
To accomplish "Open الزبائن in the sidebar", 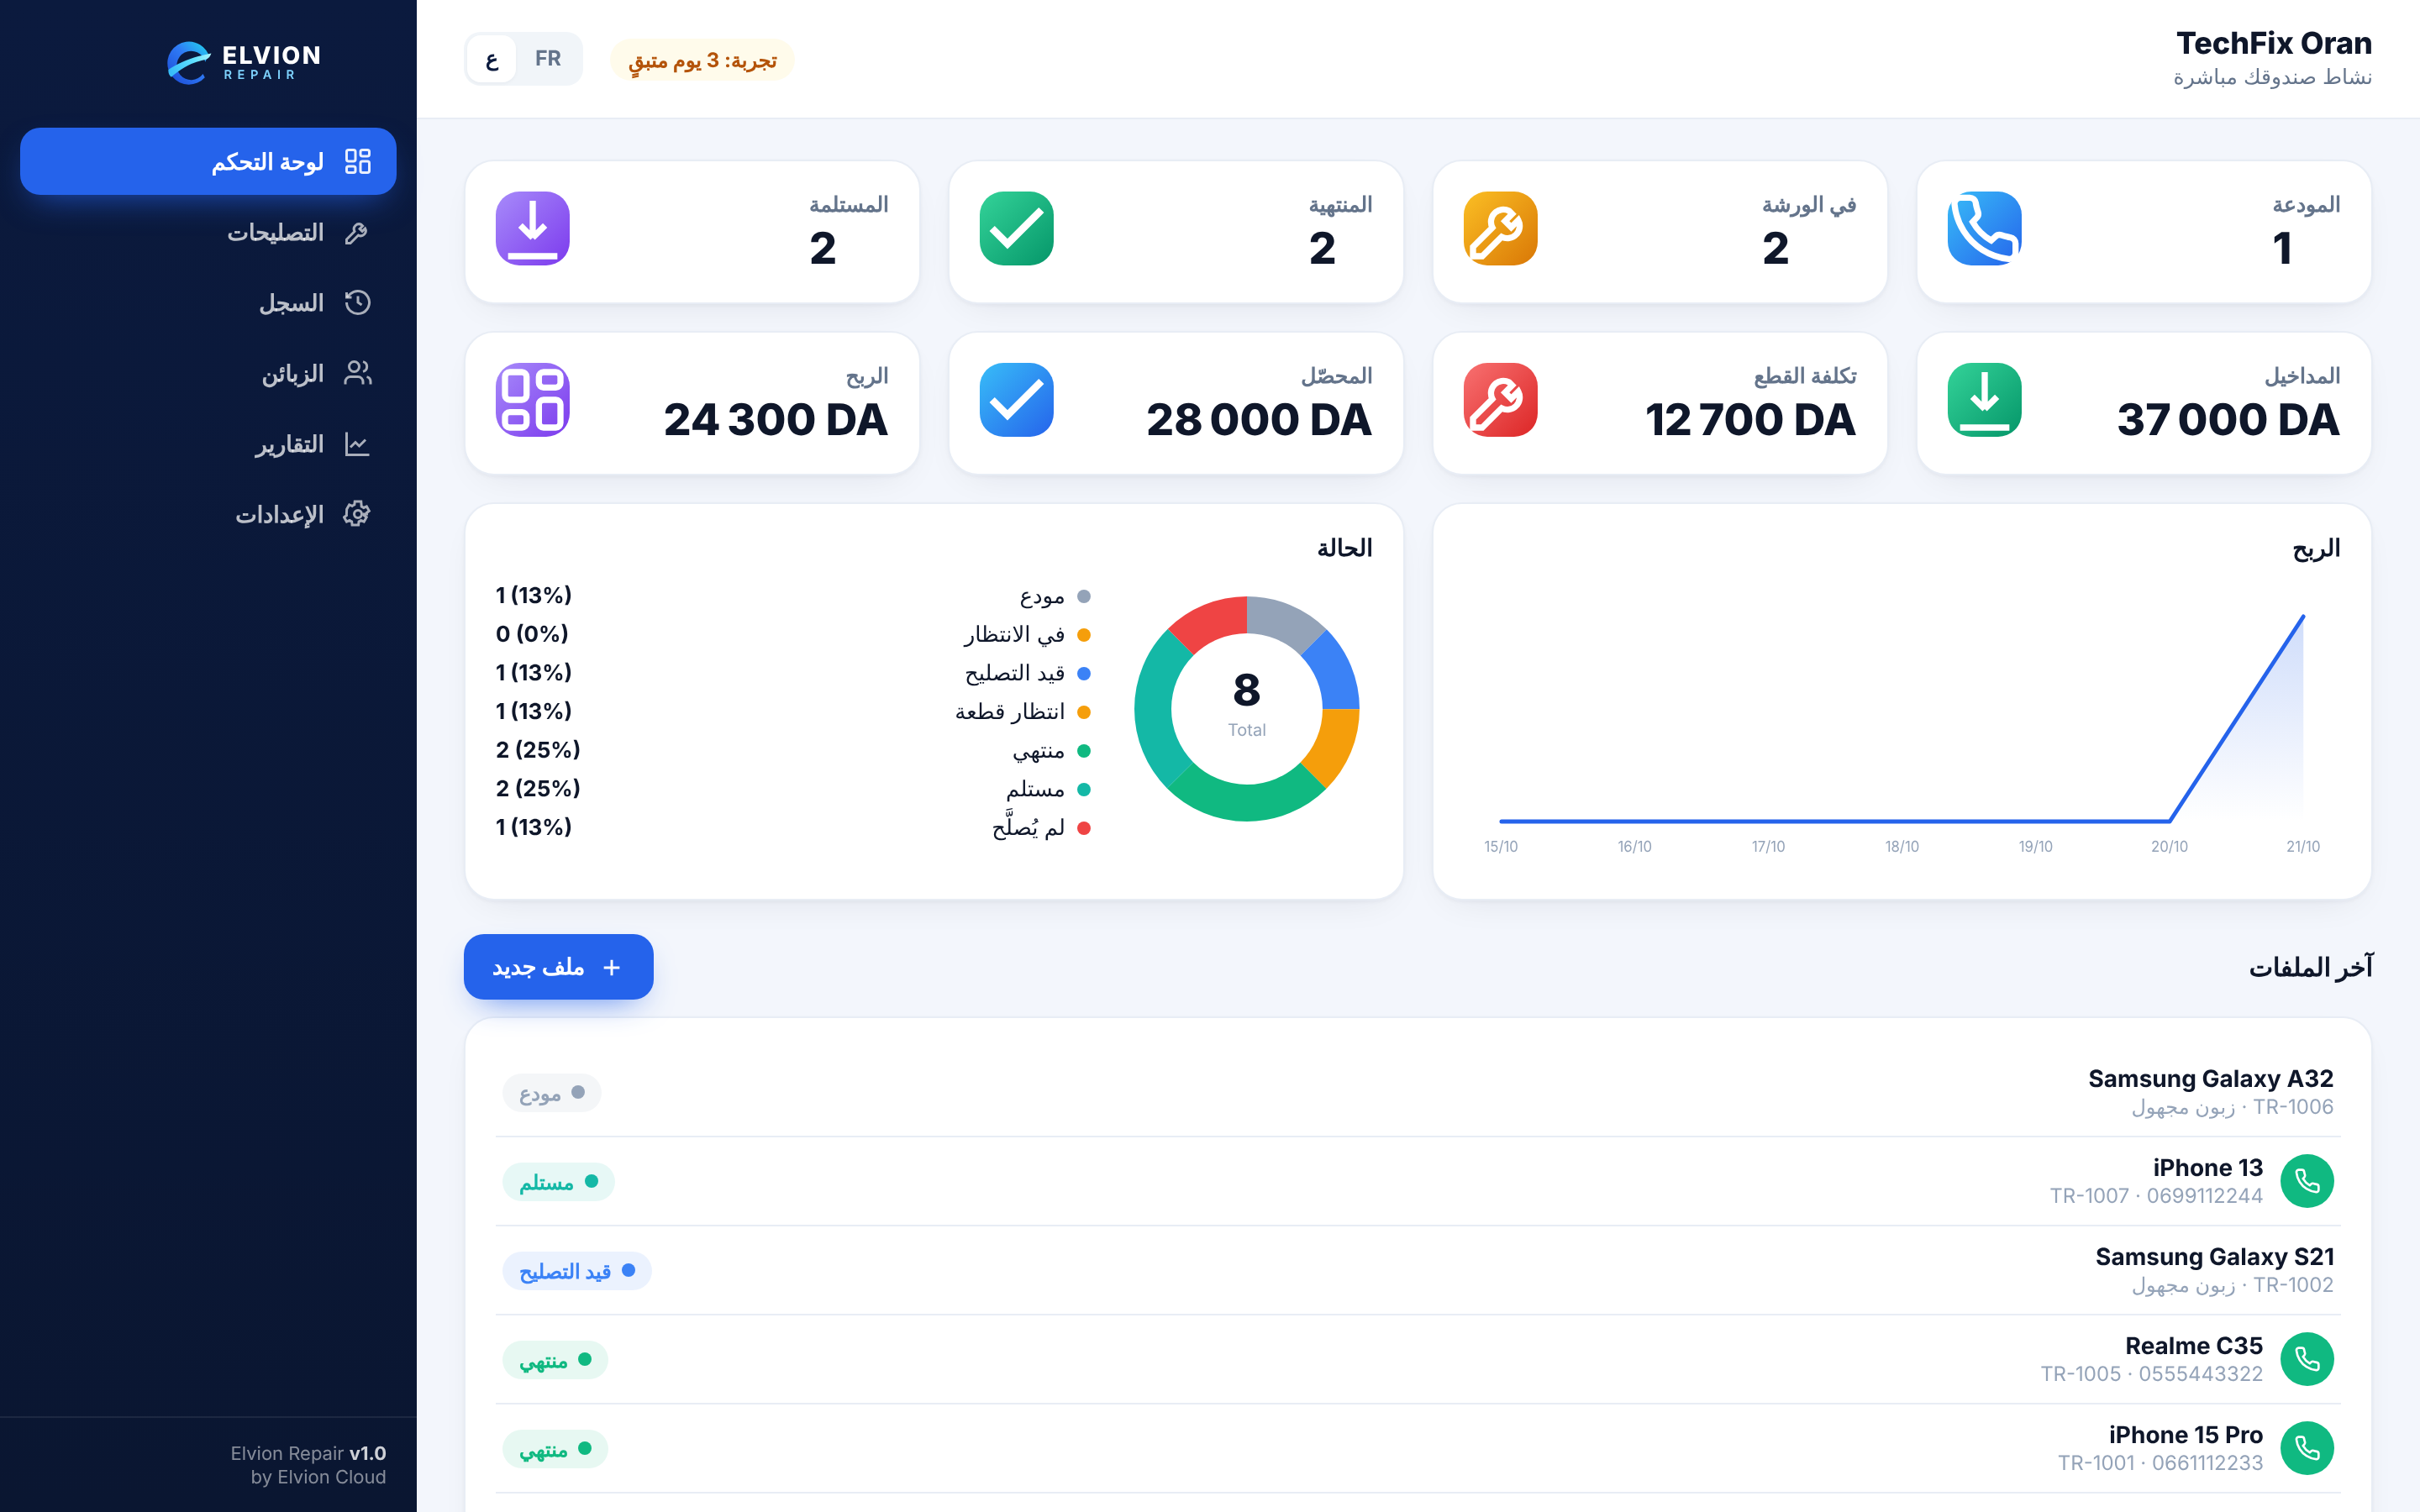I will 208,373.
